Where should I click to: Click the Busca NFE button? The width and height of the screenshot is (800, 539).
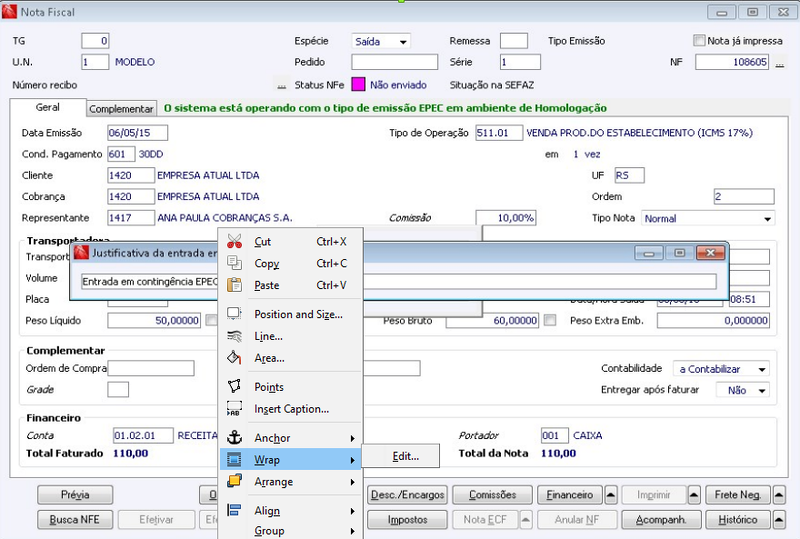pyautogui.click(x=74, y=520)
